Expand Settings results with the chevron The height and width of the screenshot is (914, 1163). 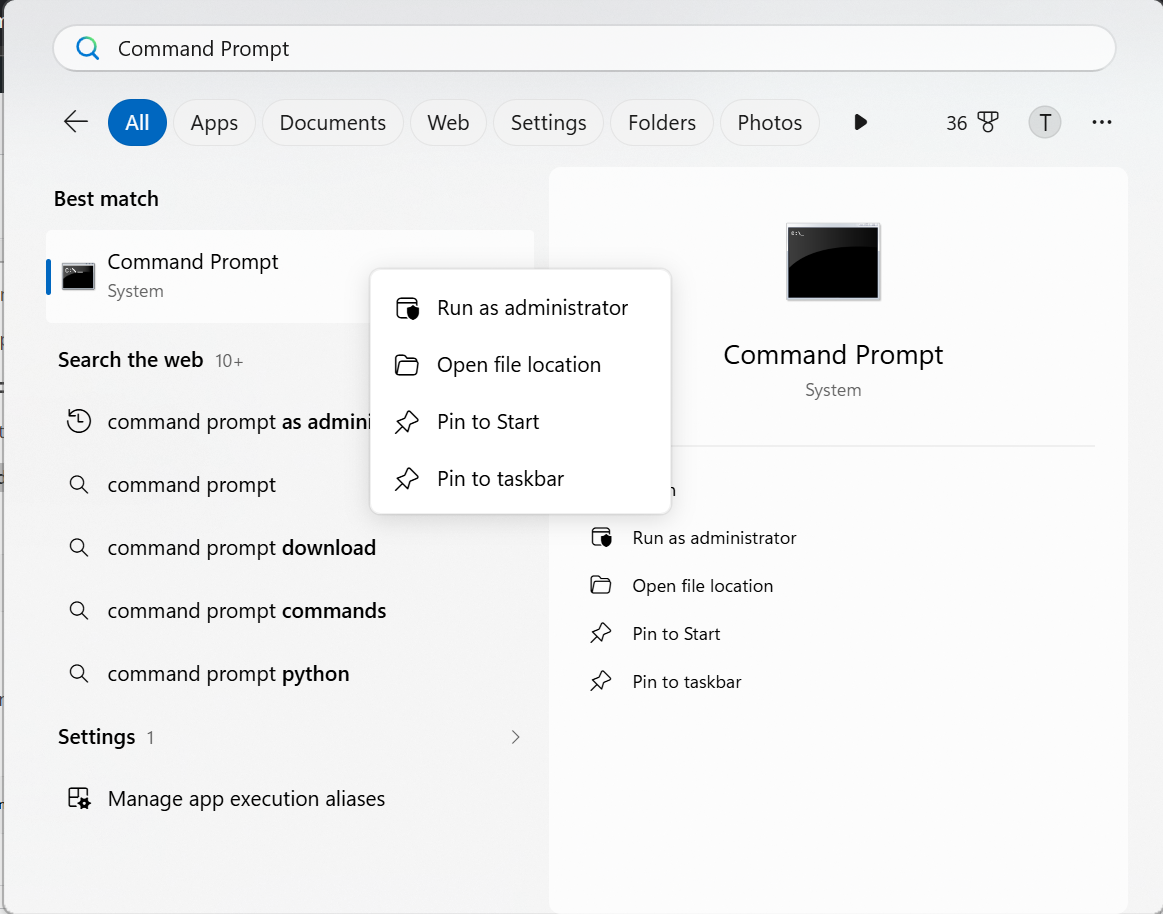515,737
